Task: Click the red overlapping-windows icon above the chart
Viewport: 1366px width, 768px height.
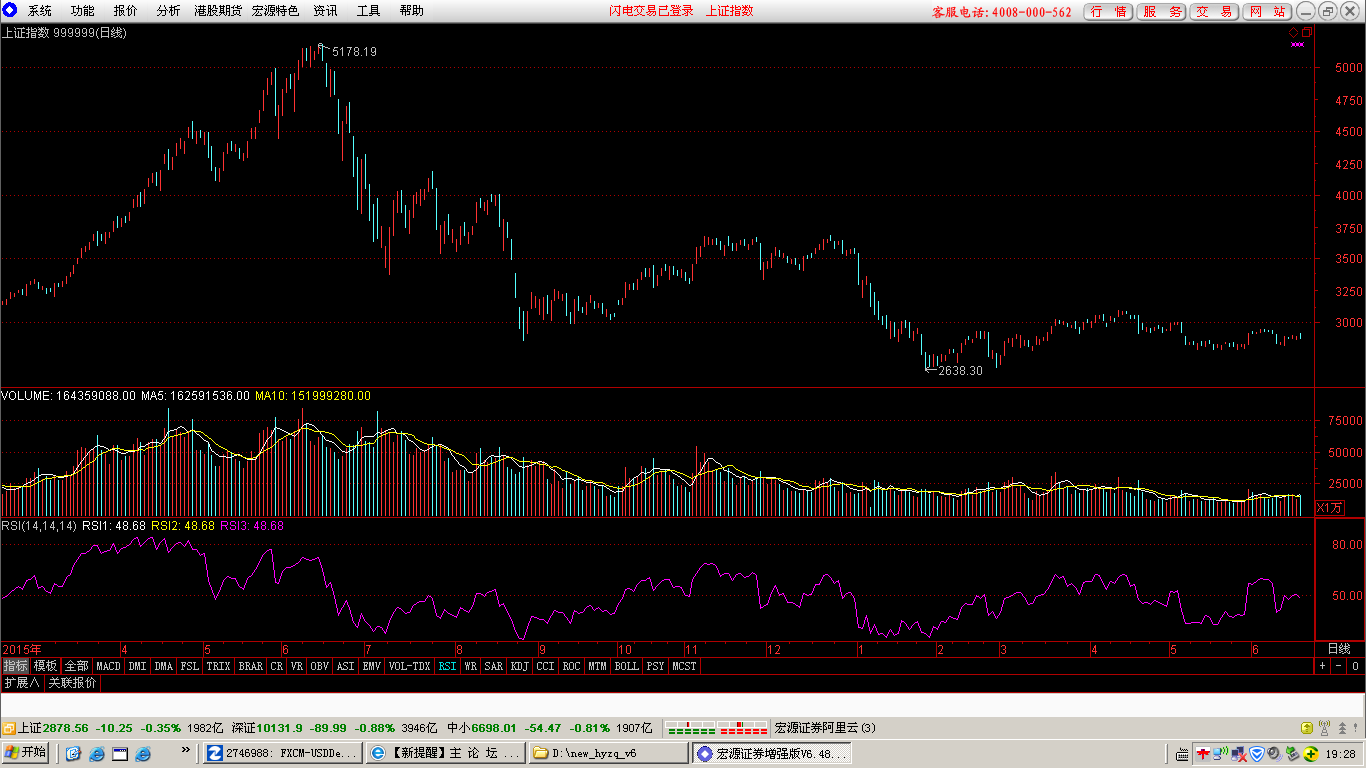Action: 1306,32
